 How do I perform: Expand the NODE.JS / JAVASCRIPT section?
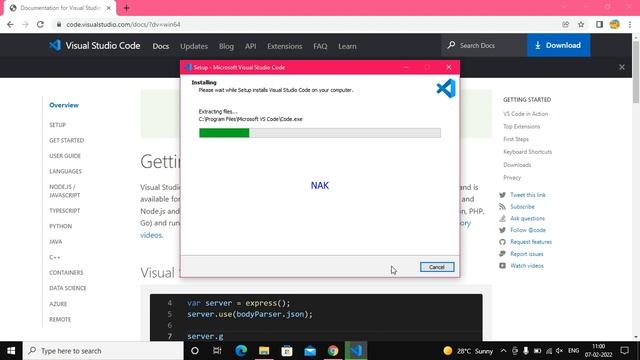pyautogui.click(x=64, y=191)
